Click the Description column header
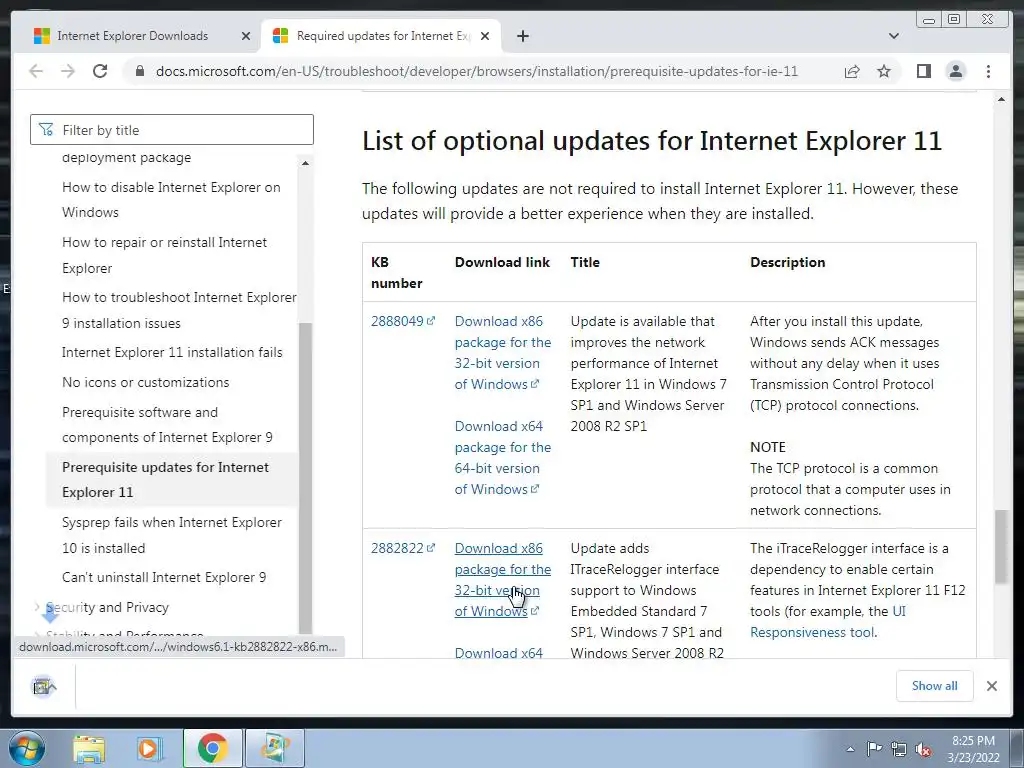Screen dimensions: 1024x768 pos(788,262)
